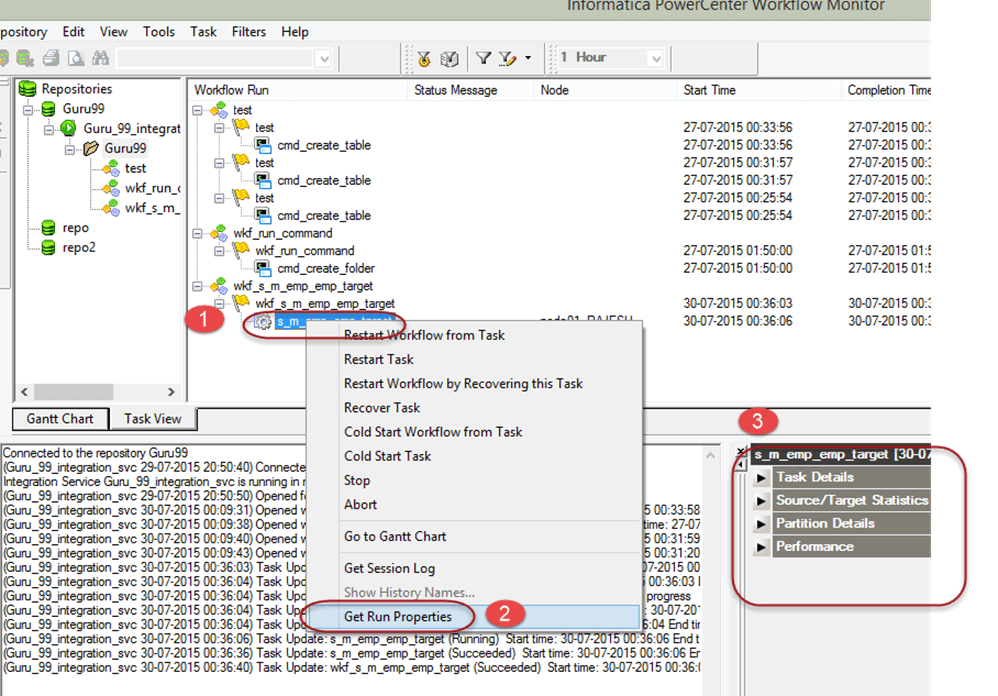Click the Guru_99 integration service green icon
This screenshot has height=696, width=998.
pos(68,128)
